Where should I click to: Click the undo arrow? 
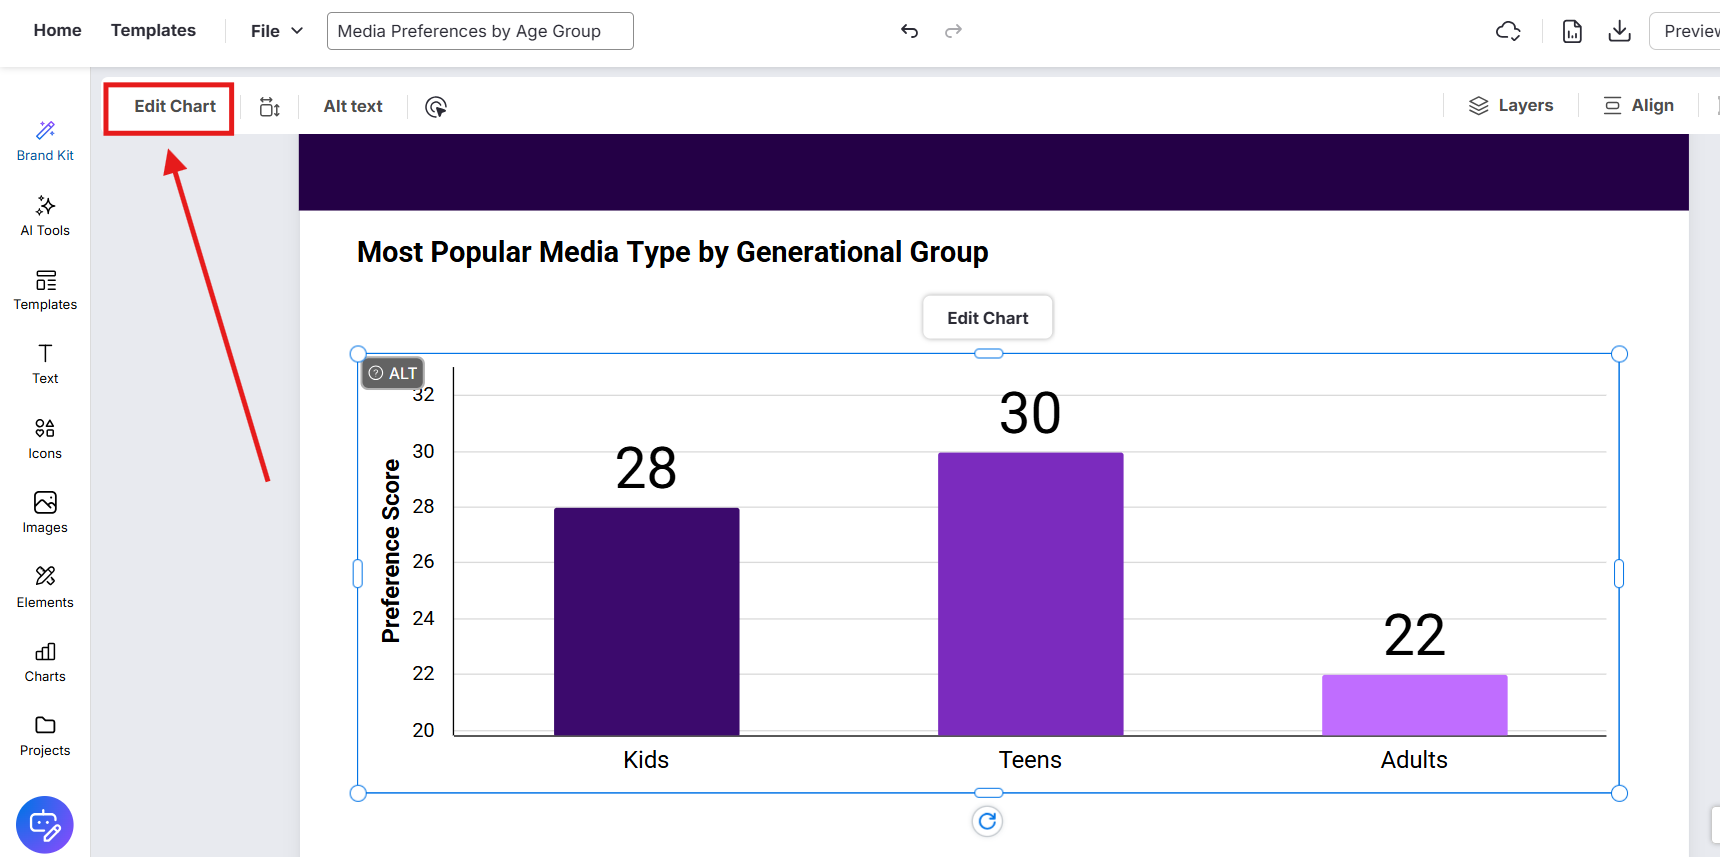[909, 31]
